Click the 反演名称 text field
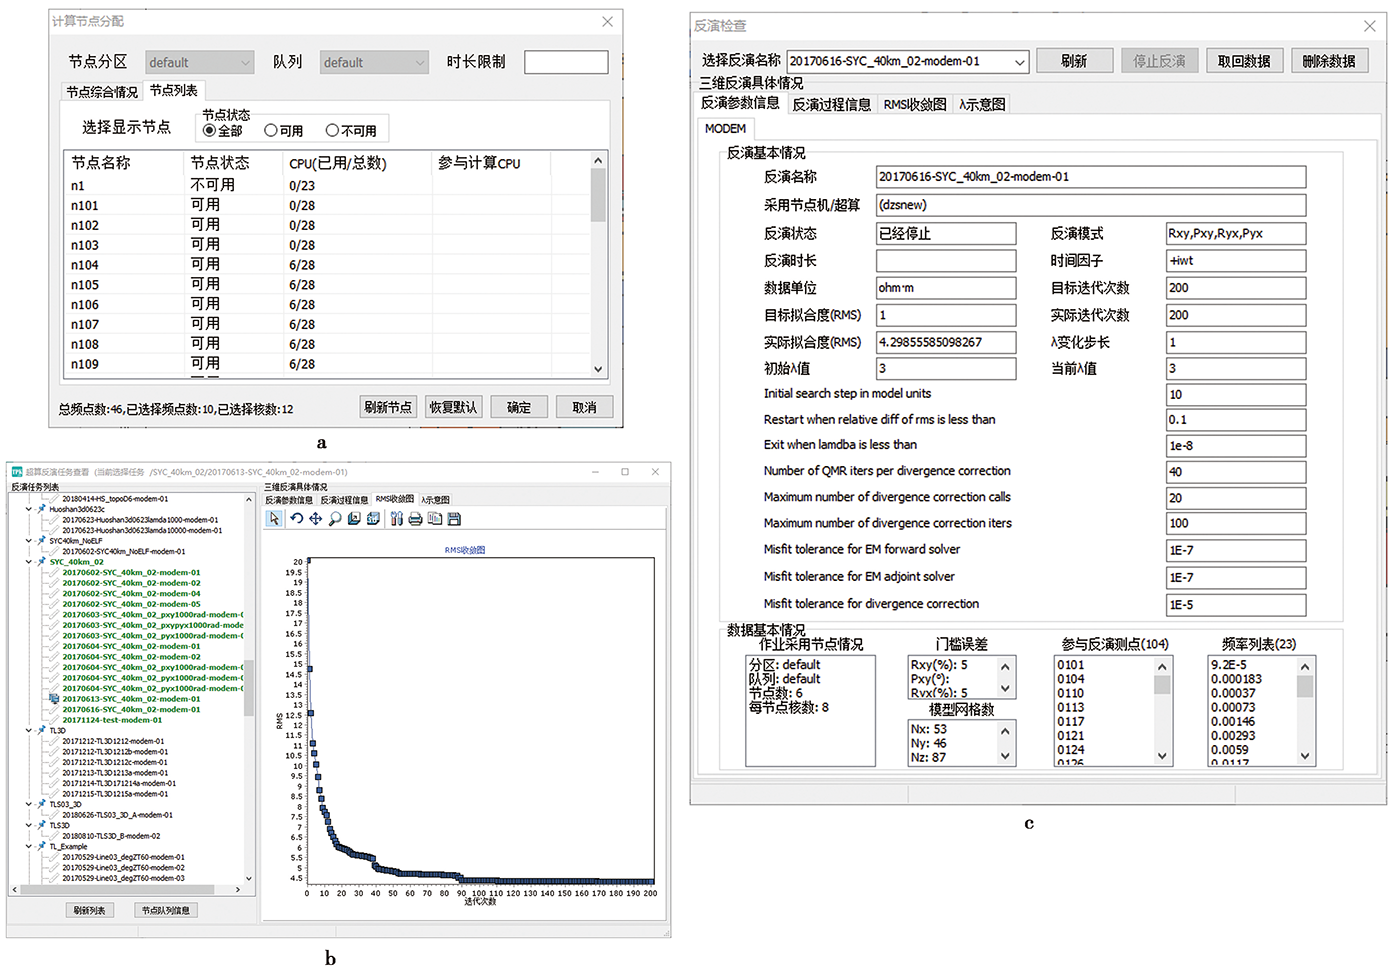 click(x=1091, y=177)
